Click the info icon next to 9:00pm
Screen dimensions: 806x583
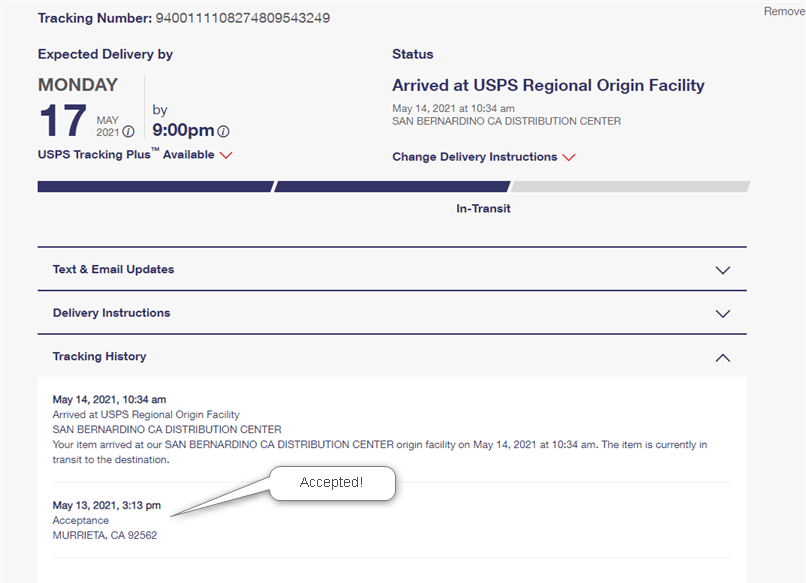coord(223,131)
